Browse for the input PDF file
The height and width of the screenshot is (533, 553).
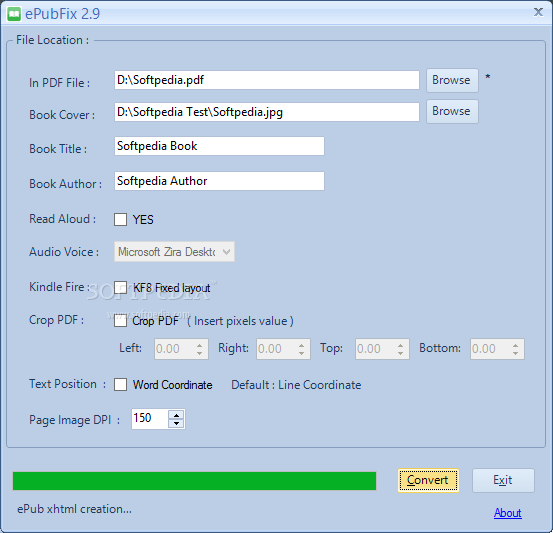[x=452, y=80]
